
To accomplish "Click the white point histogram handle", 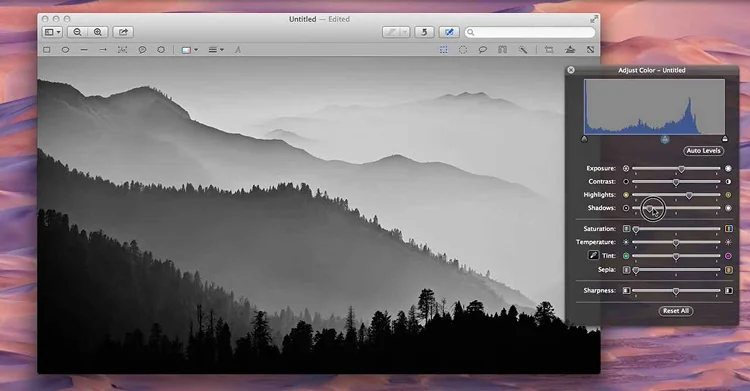I will coord(725,139).
